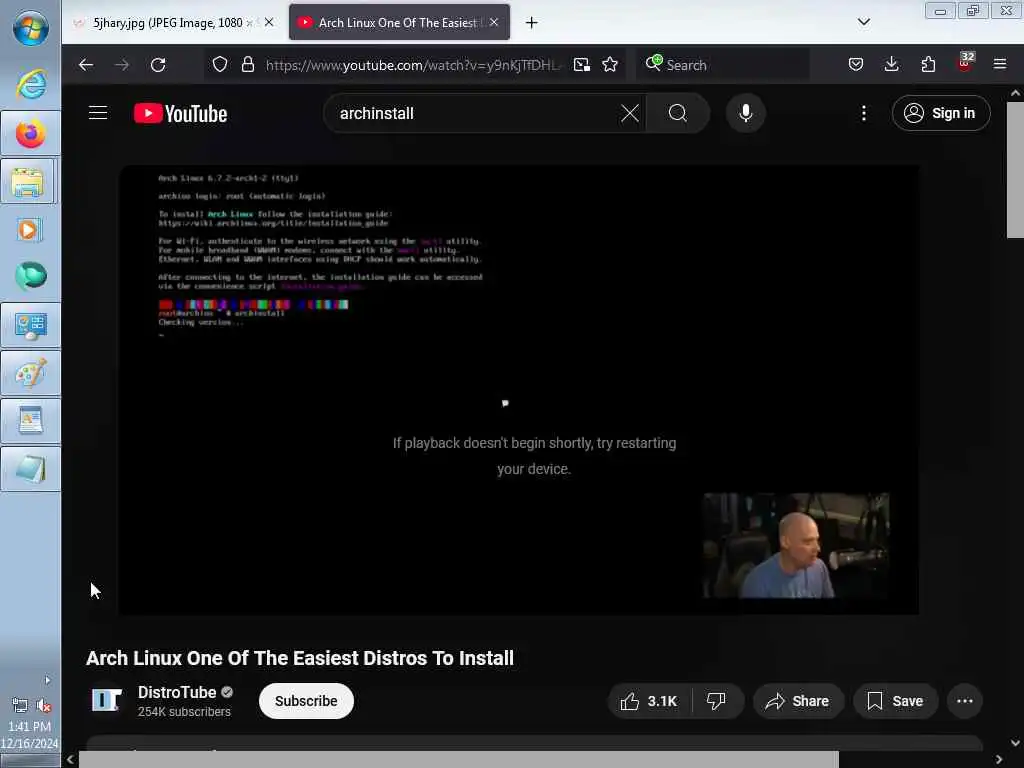Show hidden tray icons arrow
Screen dimensions: 1024x768
[47, 680]
